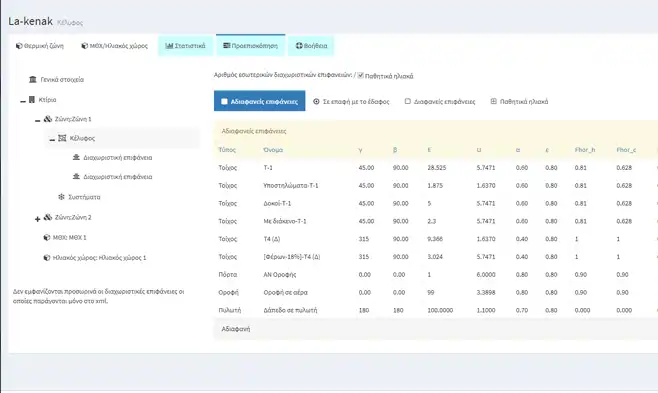Select Ζώνη:Ζώνη 2 tree item
The height and width of the screenshot is (393, 658).
point(73,217)
